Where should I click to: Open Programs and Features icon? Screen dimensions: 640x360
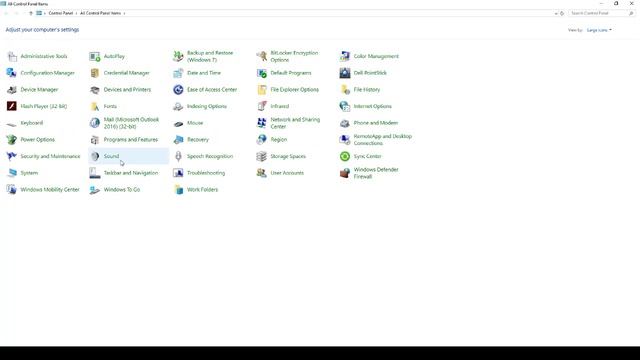tap(95, 140)
